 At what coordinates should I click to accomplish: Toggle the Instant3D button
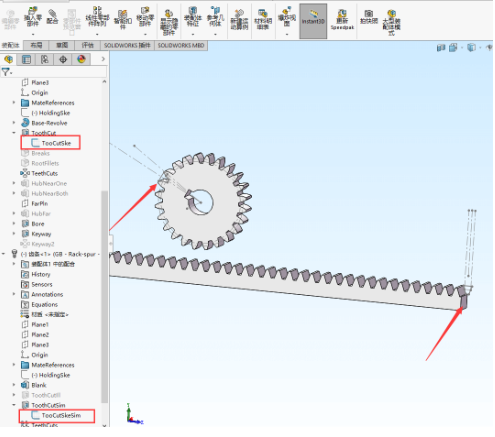point(313,21)
